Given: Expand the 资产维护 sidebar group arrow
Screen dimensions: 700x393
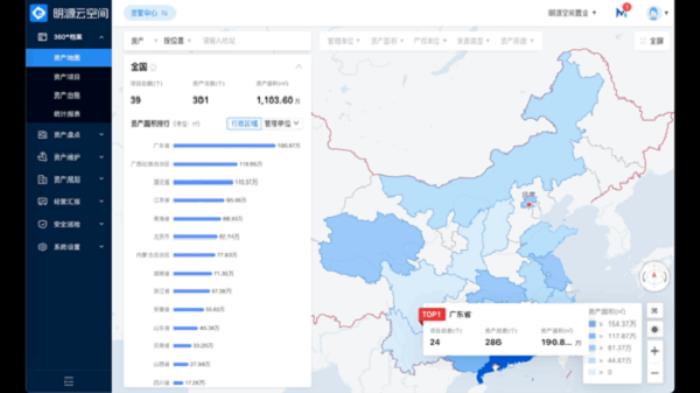Looking at the screenshot, I should click(x=101, y=157).
